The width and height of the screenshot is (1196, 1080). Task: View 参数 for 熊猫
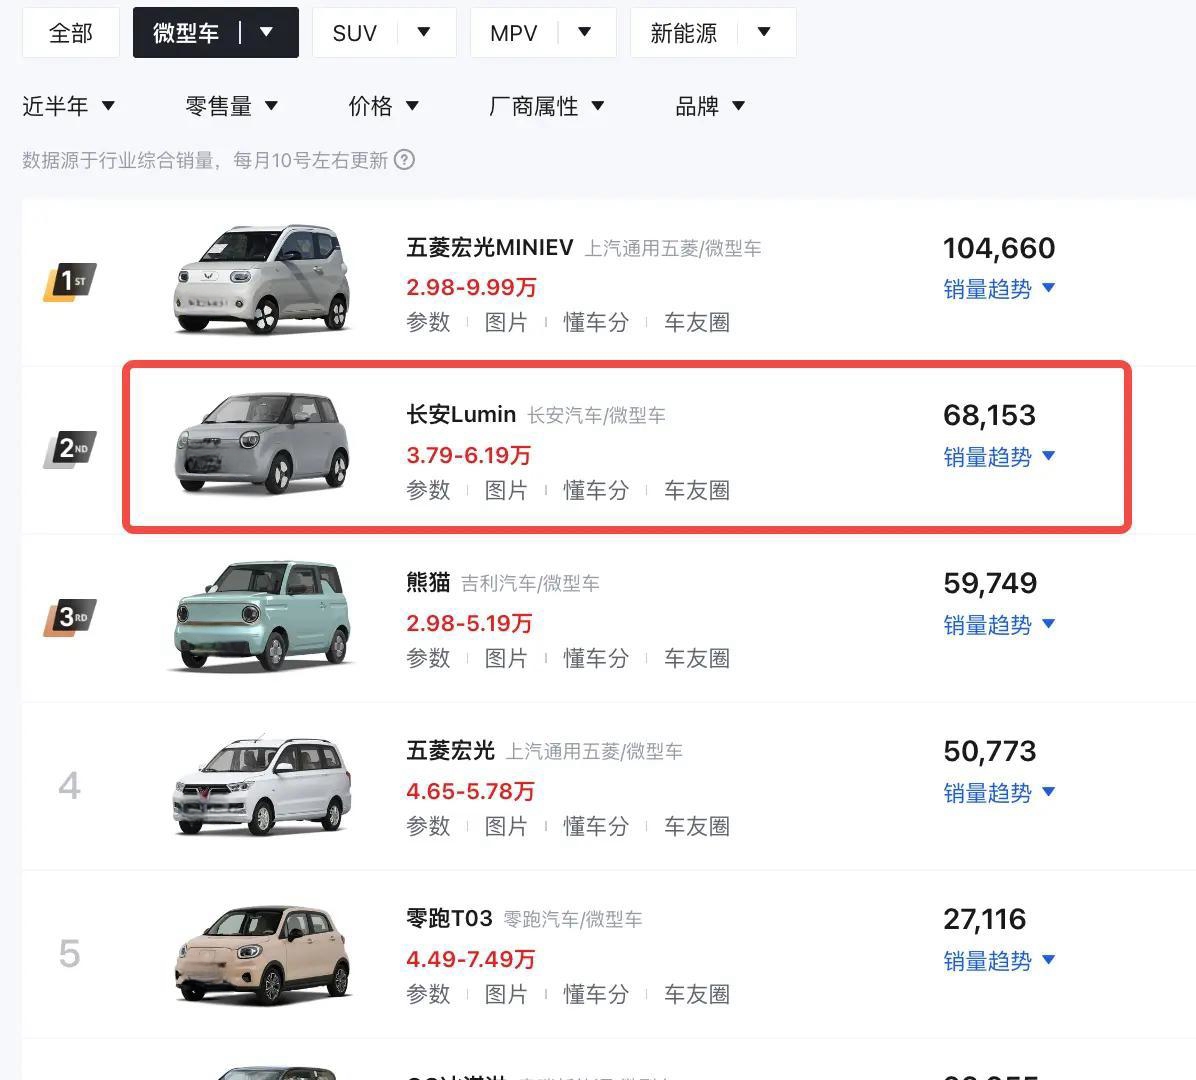pyautogui.click(x=428, y=658)
